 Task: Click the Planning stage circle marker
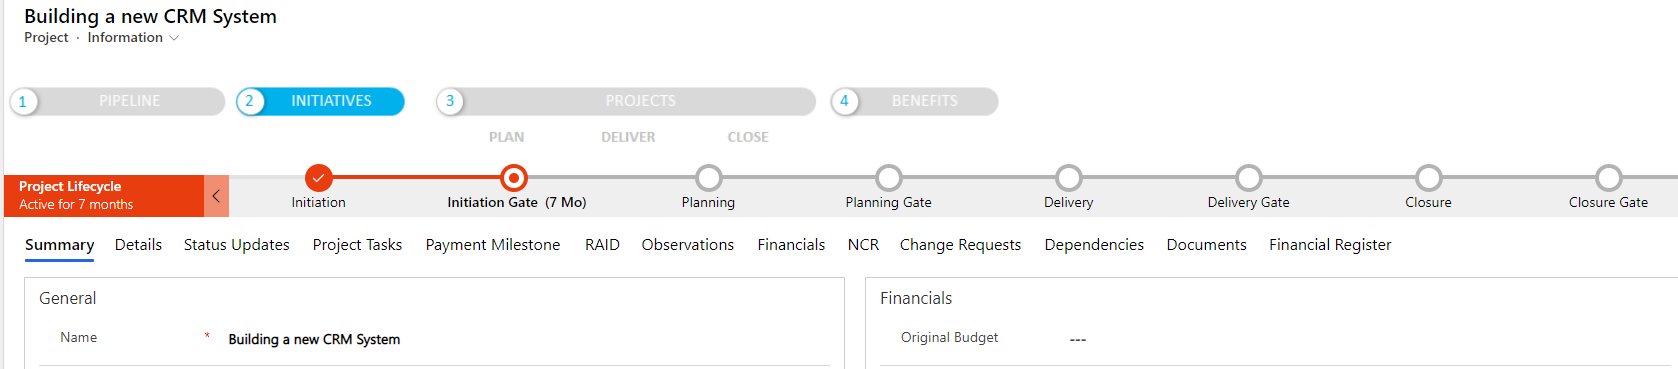pos(708,178)
